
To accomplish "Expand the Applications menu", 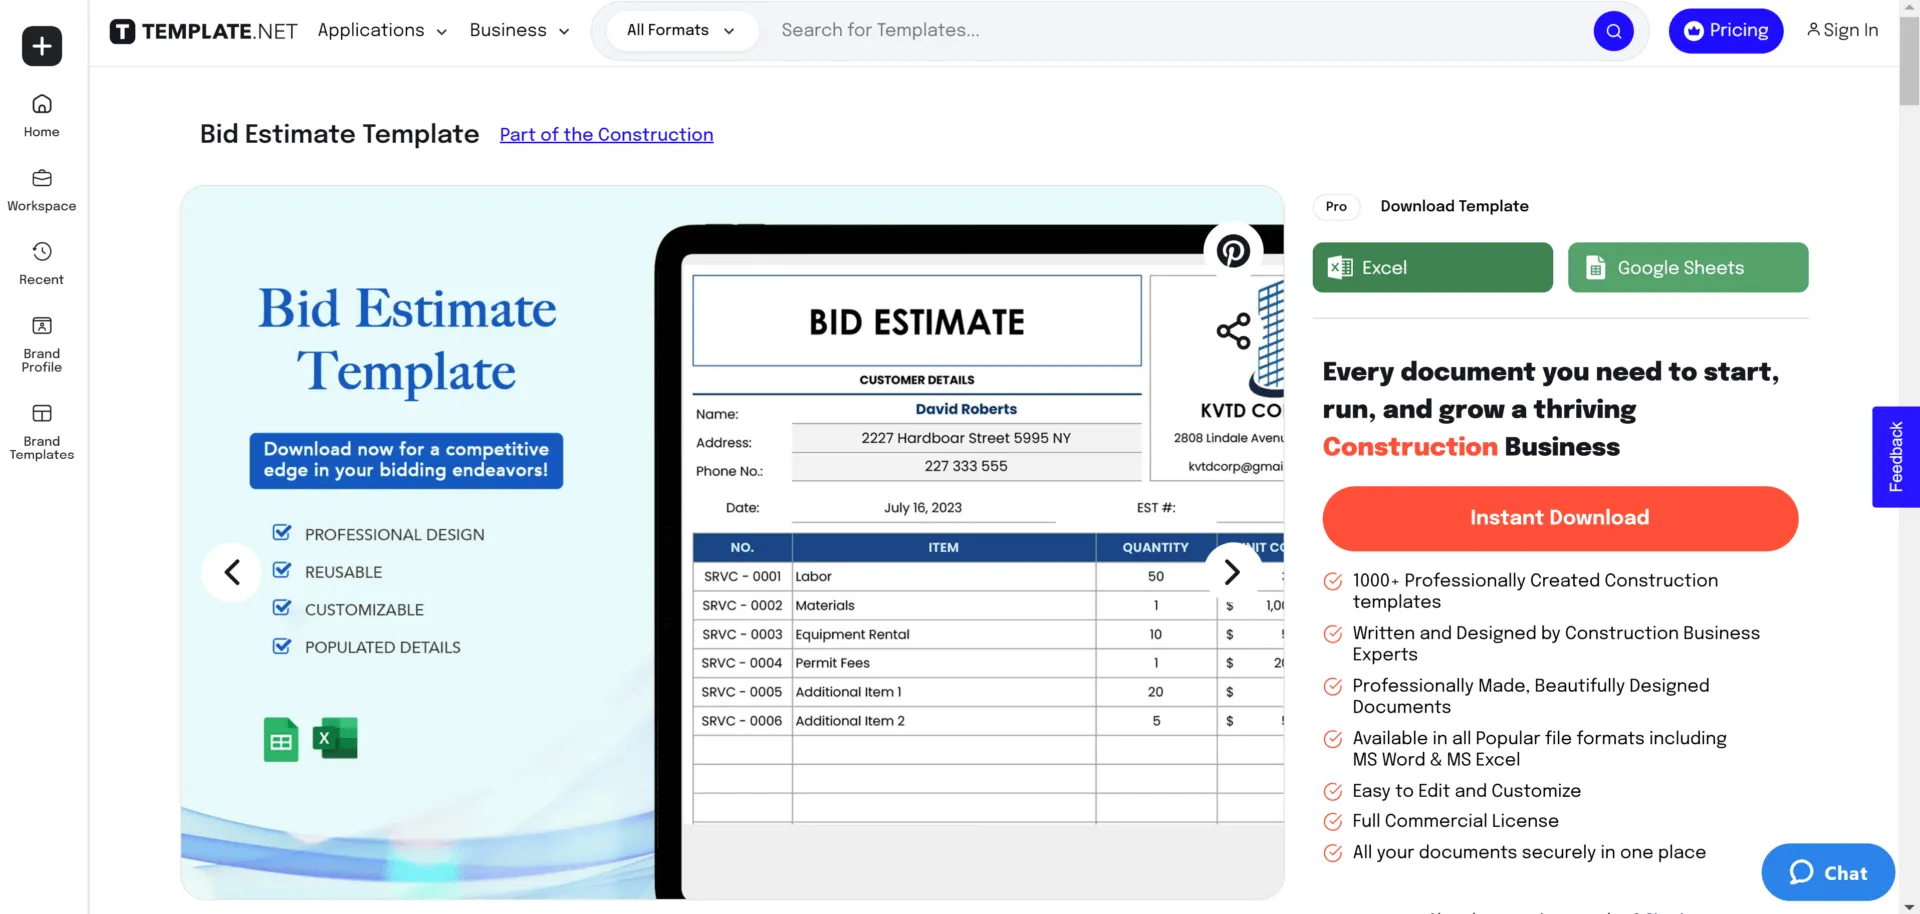I will [382, 31].
